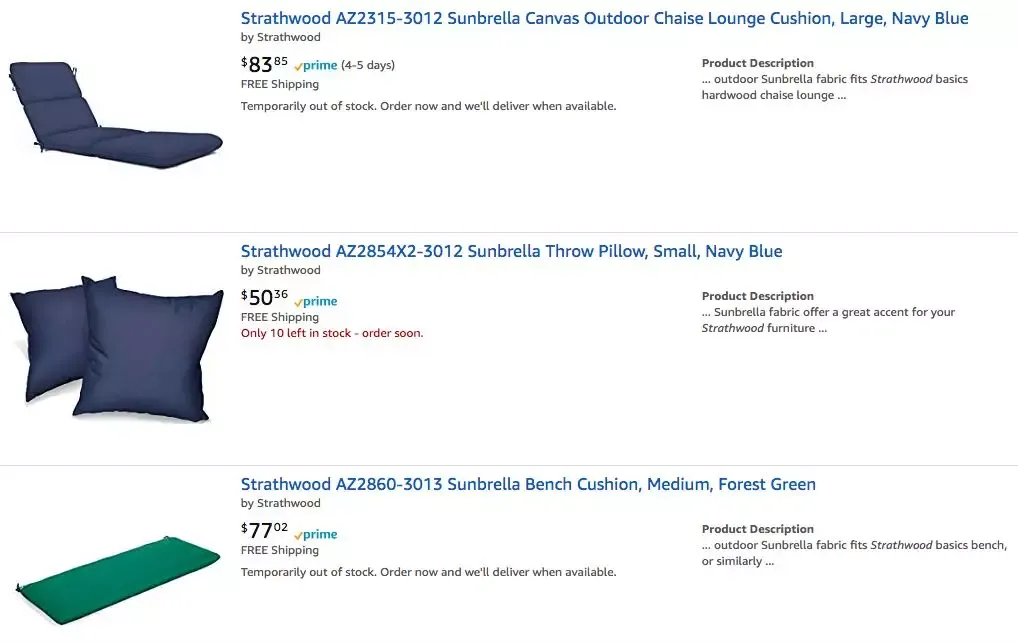The image size is (1018, 642).
Task: Click the navy chaise lounge cushion image
Action: tap(114, 114)
